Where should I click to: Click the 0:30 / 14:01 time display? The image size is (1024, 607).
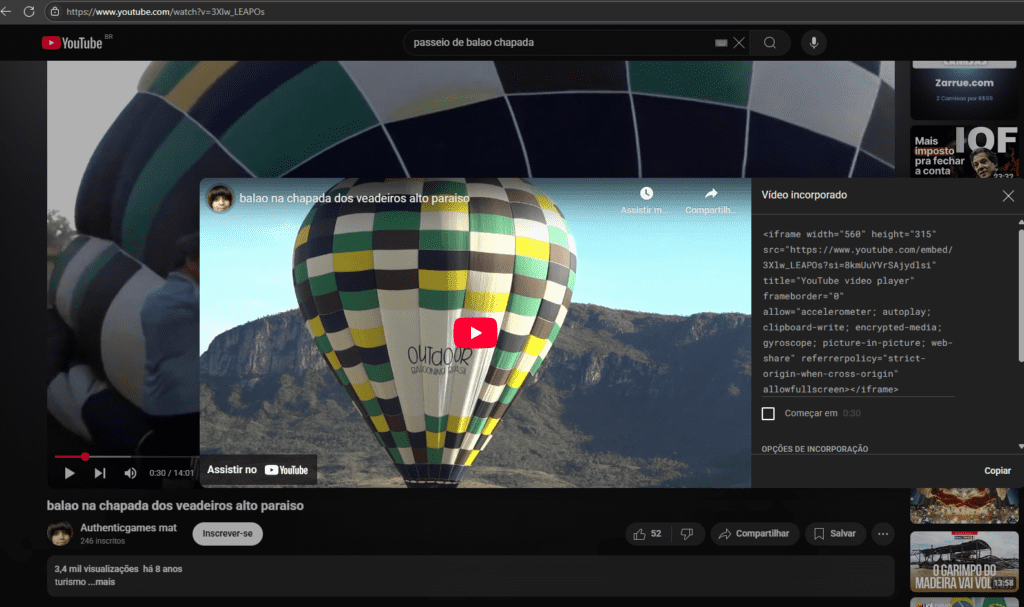coord(171,473)
